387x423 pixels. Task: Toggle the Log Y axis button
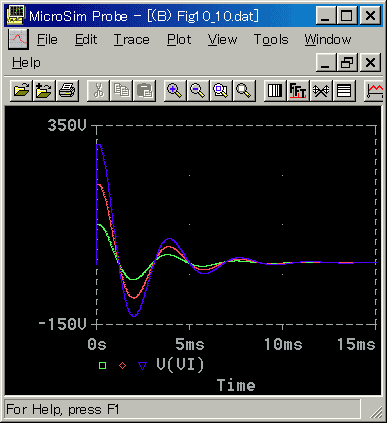344,90
